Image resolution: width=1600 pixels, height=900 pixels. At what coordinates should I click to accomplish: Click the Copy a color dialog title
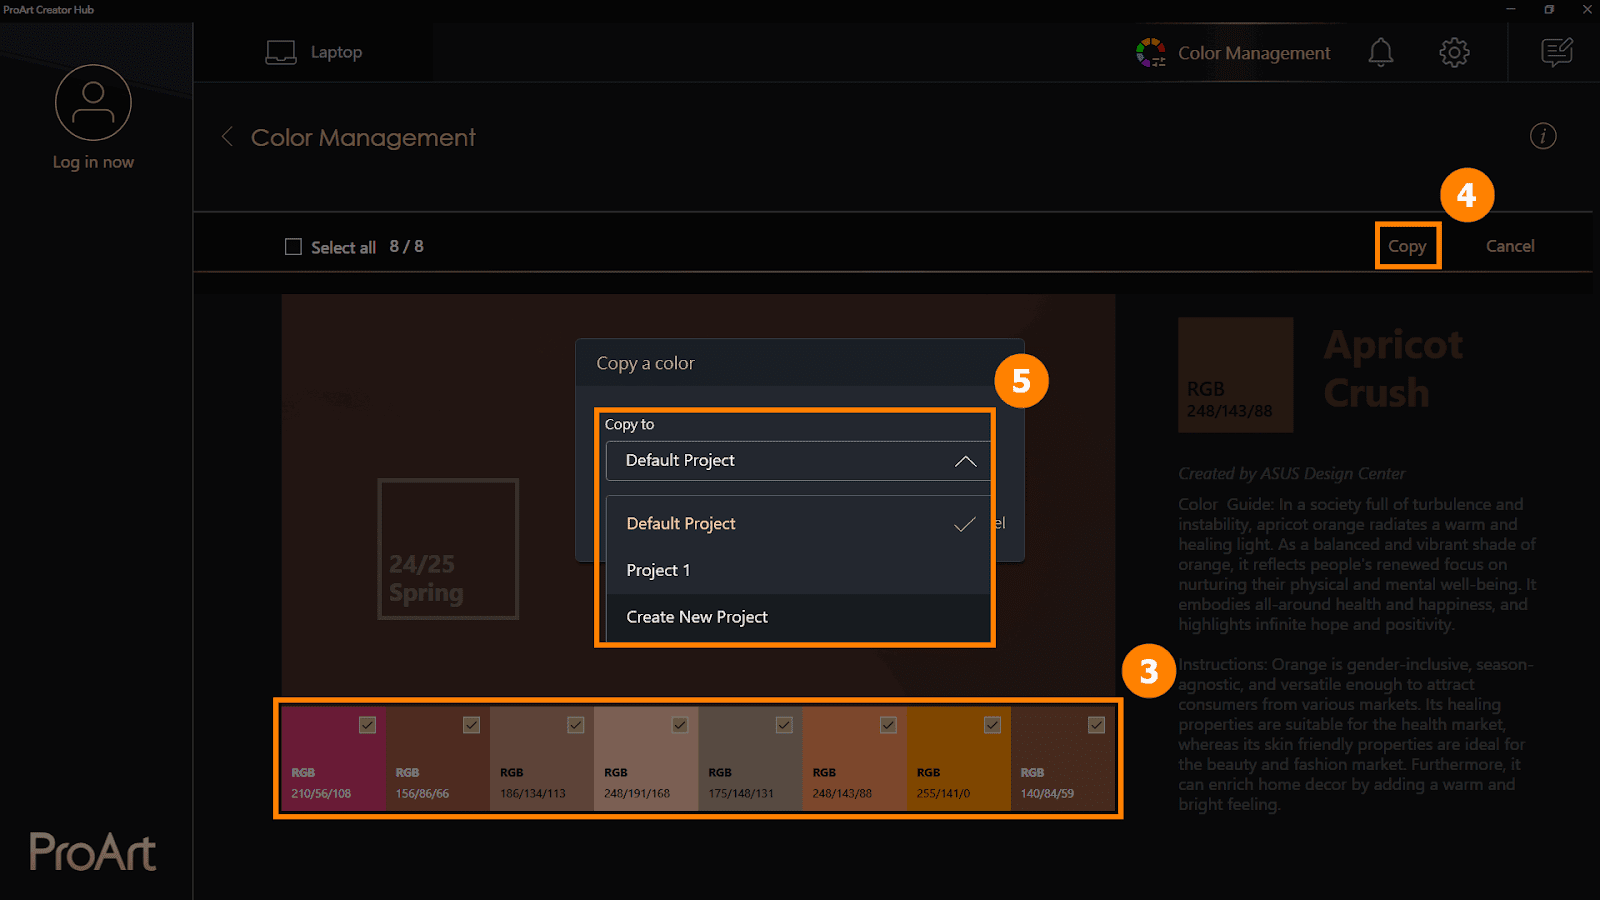pos(645,363)
